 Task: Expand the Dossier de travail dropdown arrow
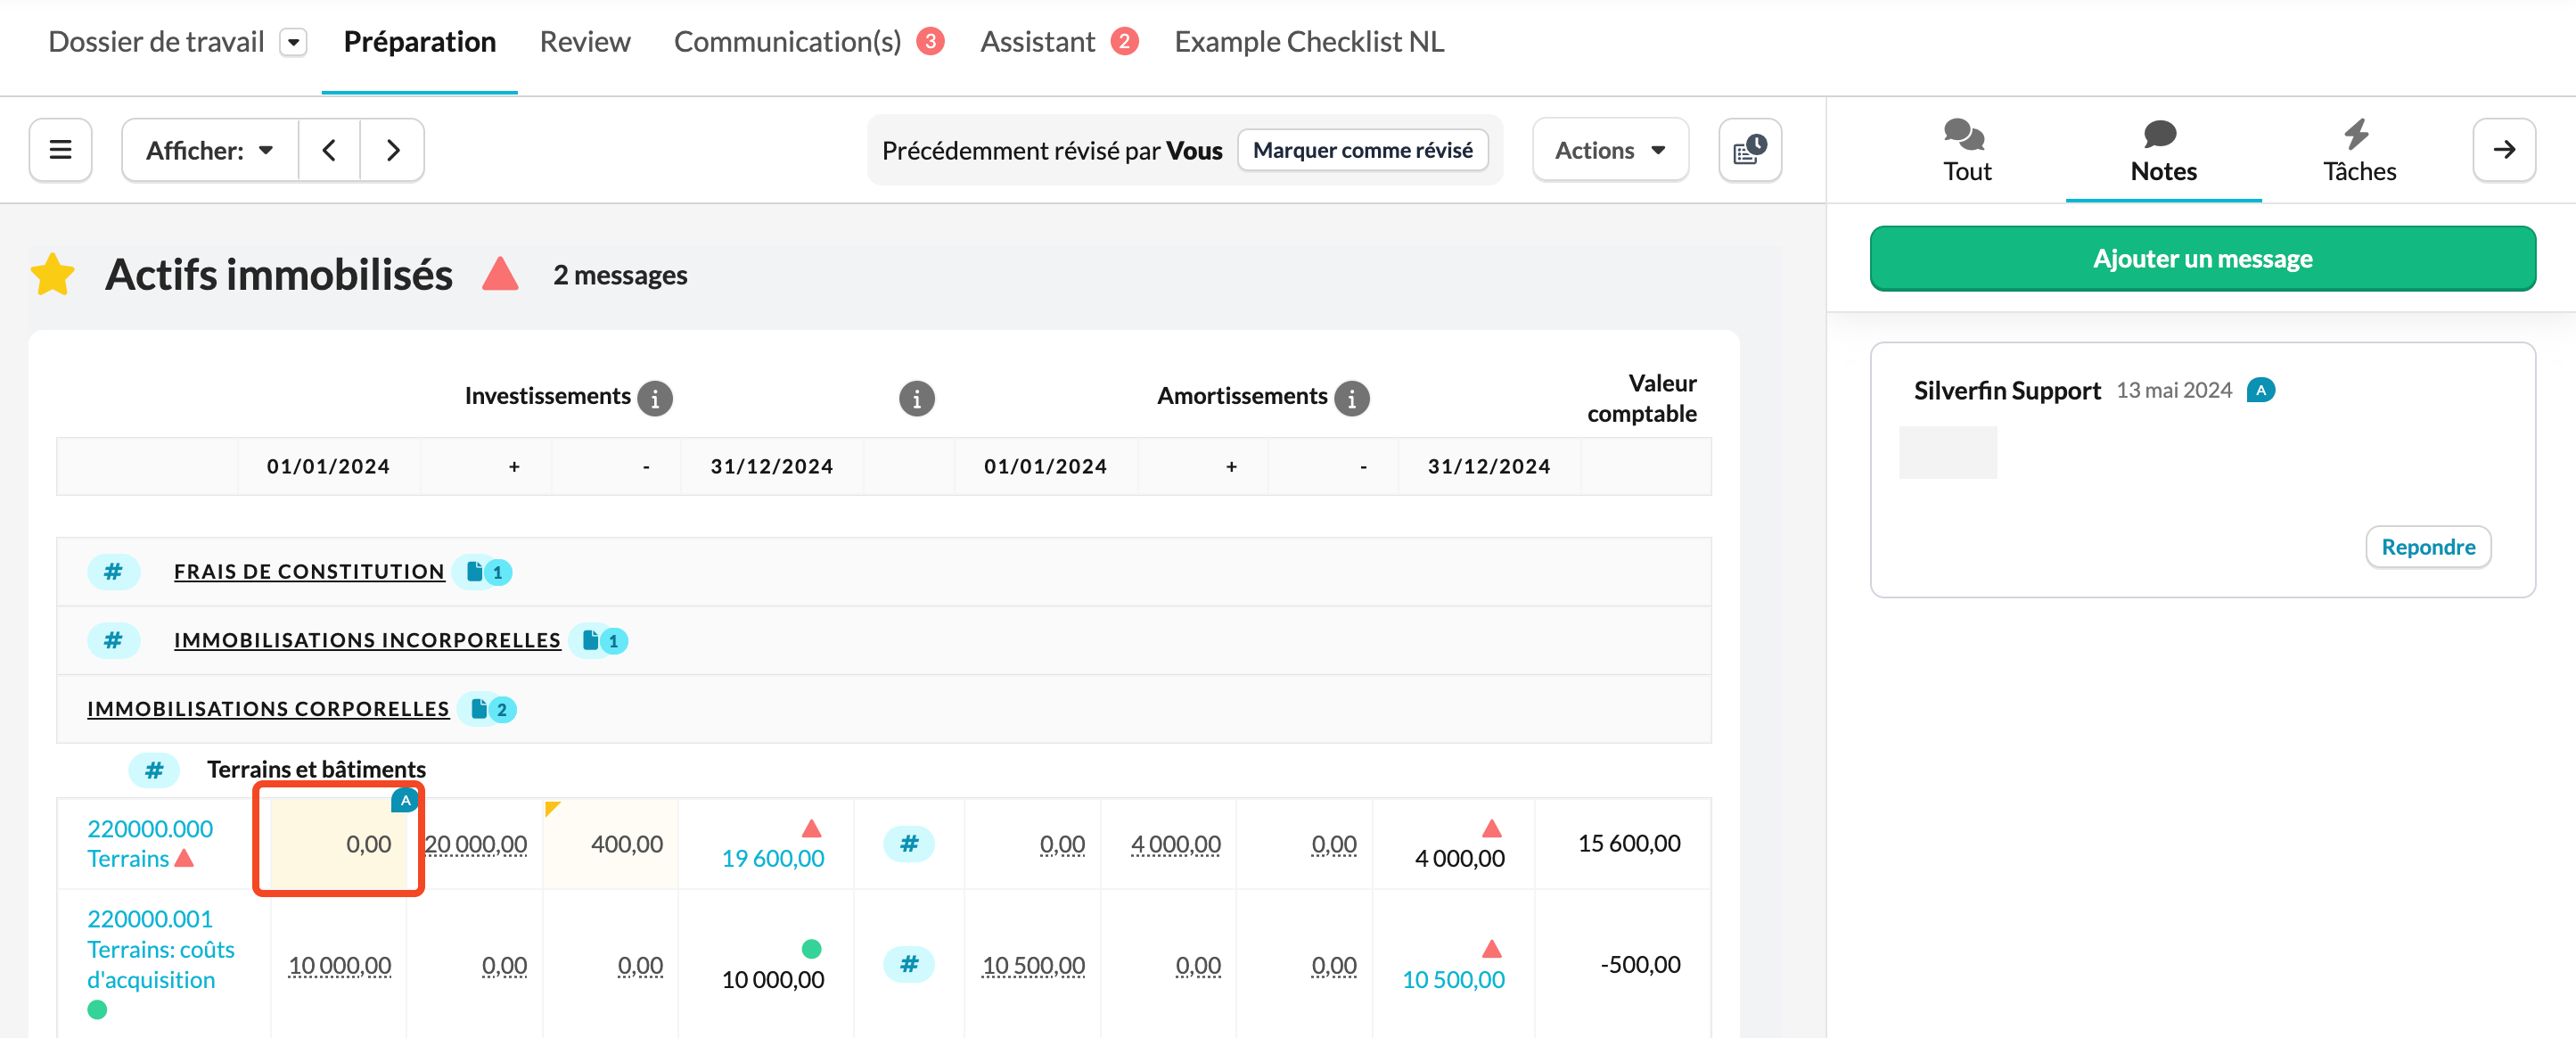click(x=293, y=42)
